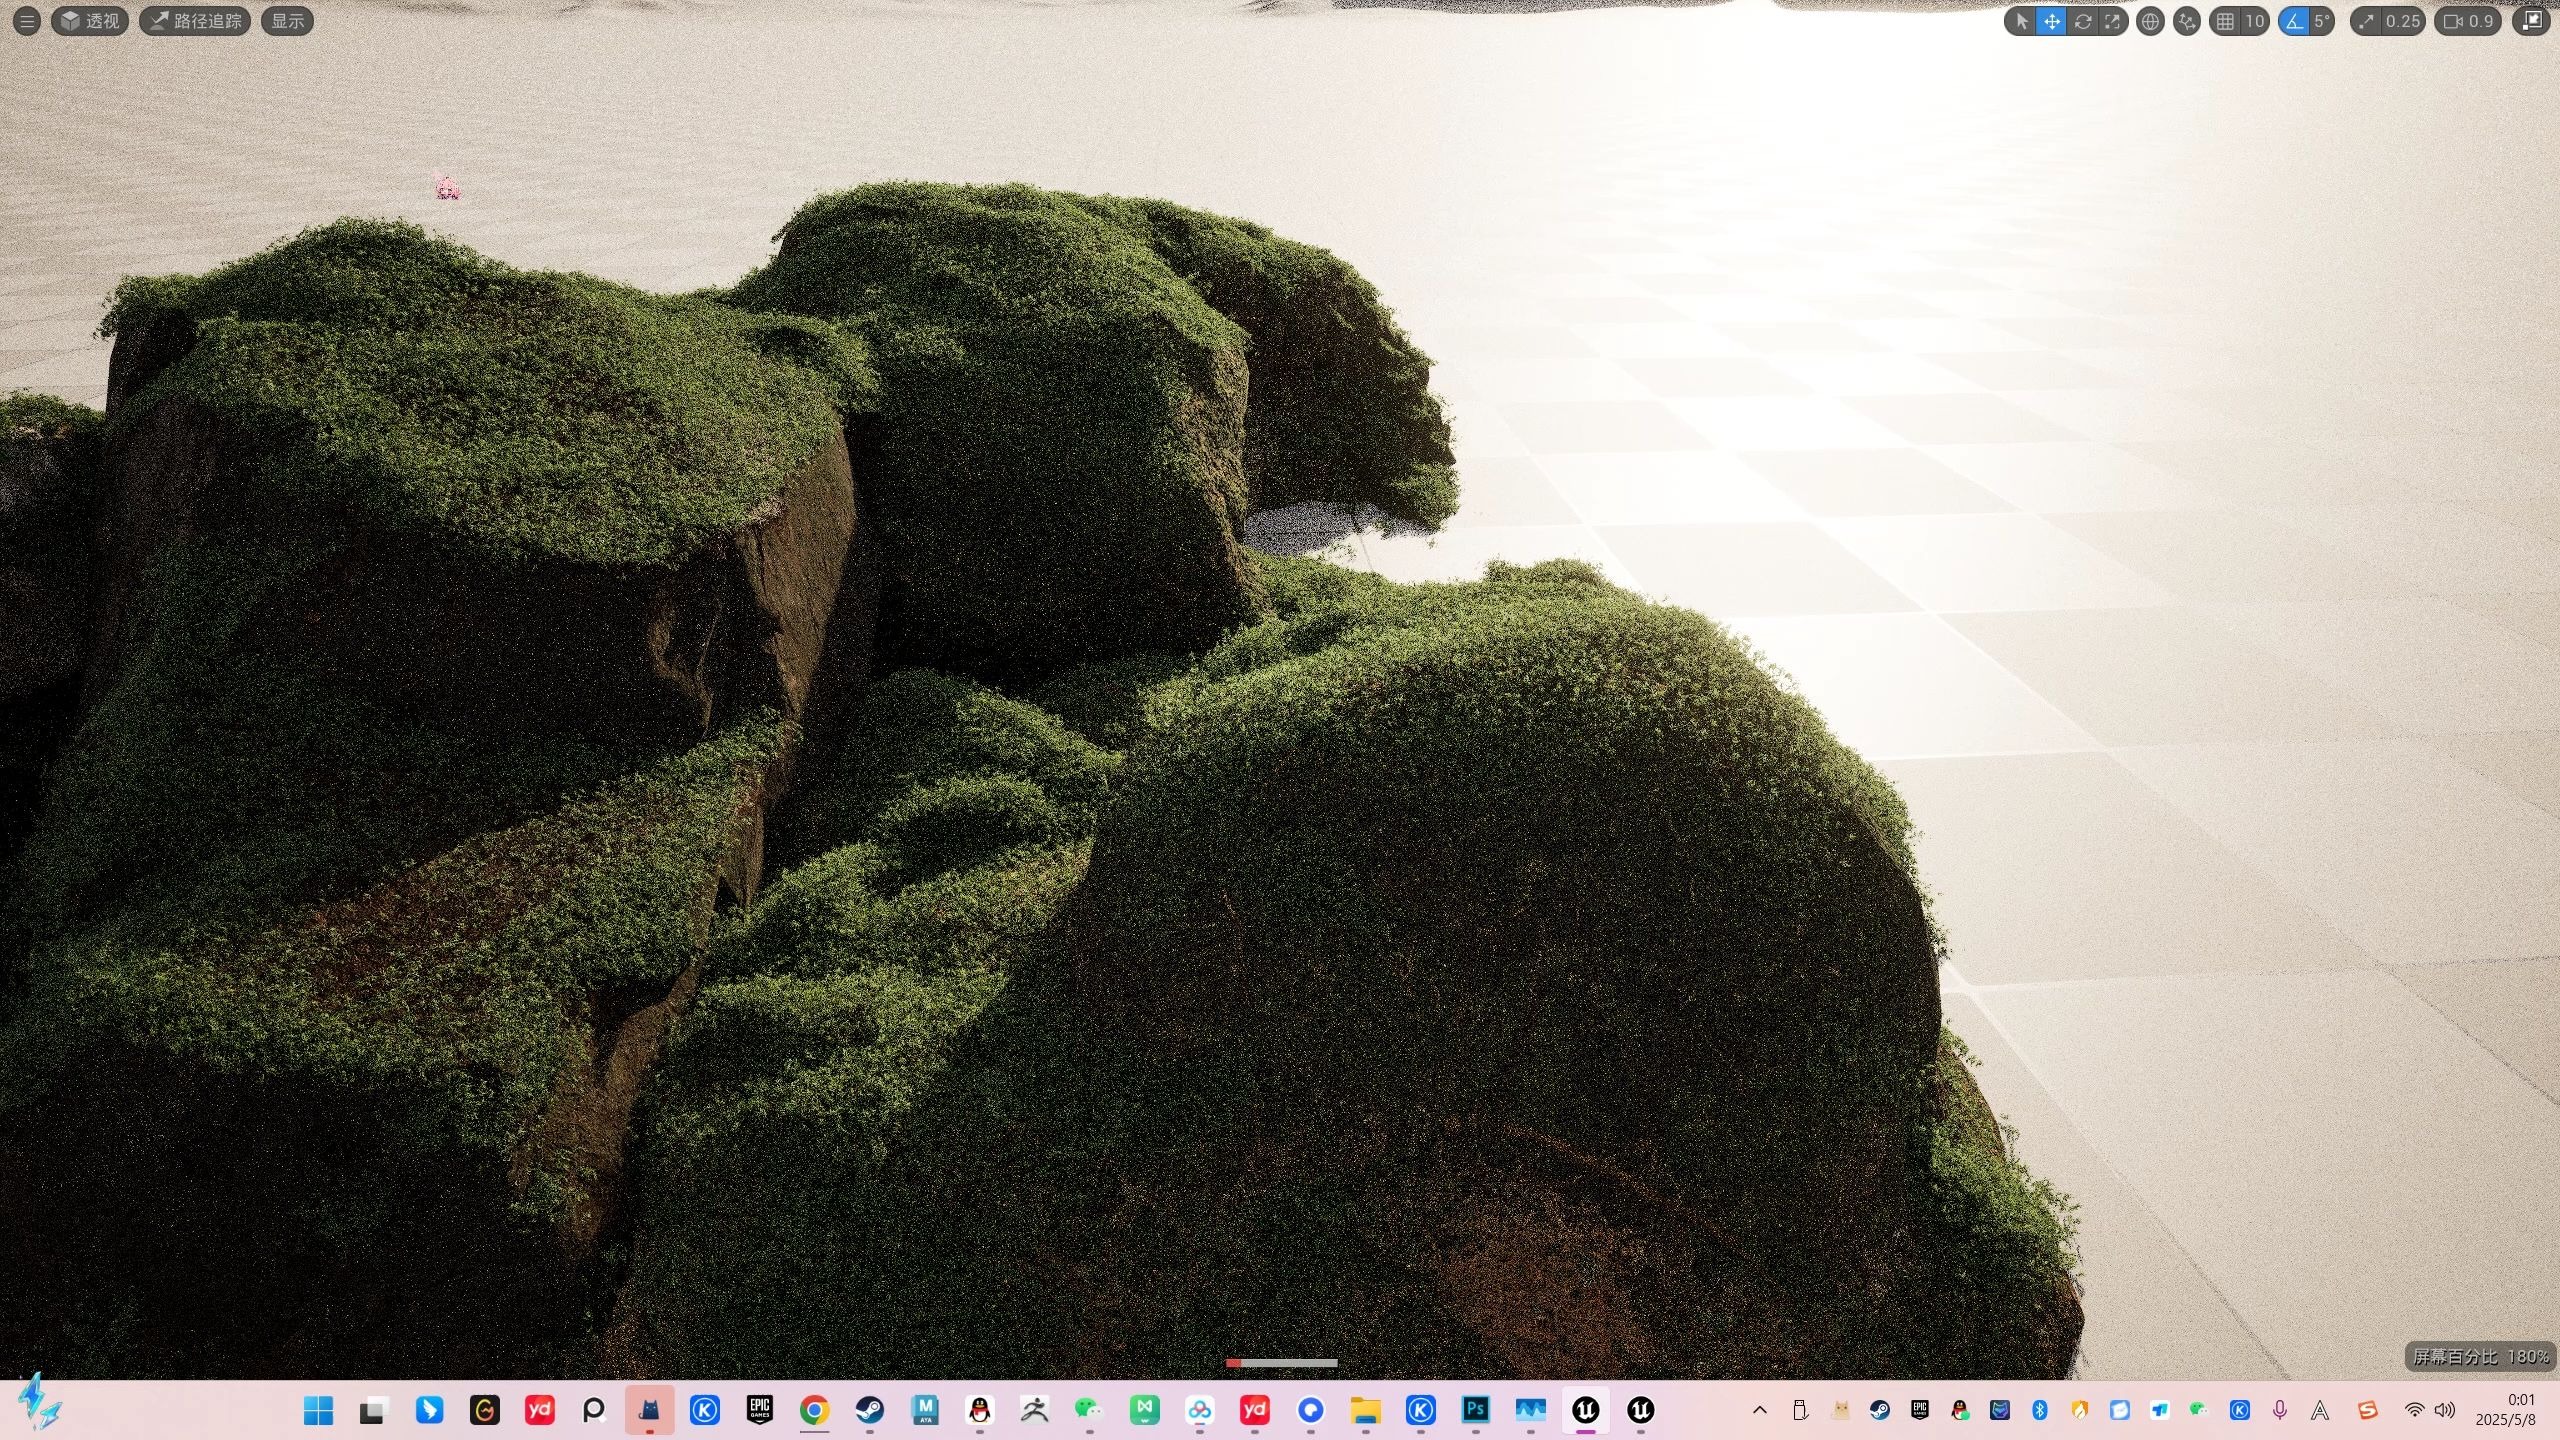
Task: Open the volume speaker tray icon
Action: coord(2445,1410)
